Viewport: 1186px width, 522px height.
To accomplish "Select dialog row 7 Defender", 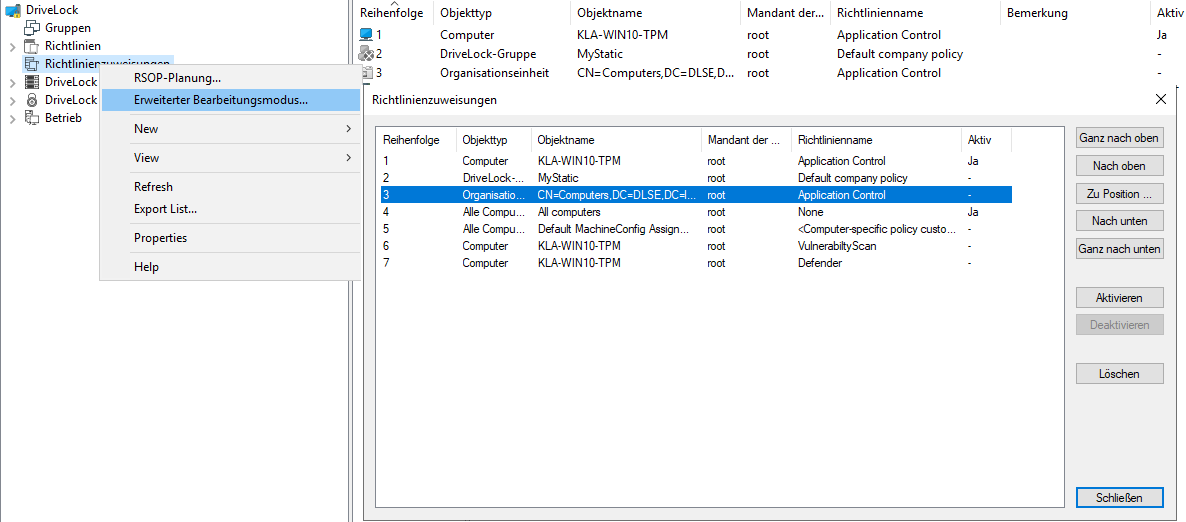I will 695,263.
